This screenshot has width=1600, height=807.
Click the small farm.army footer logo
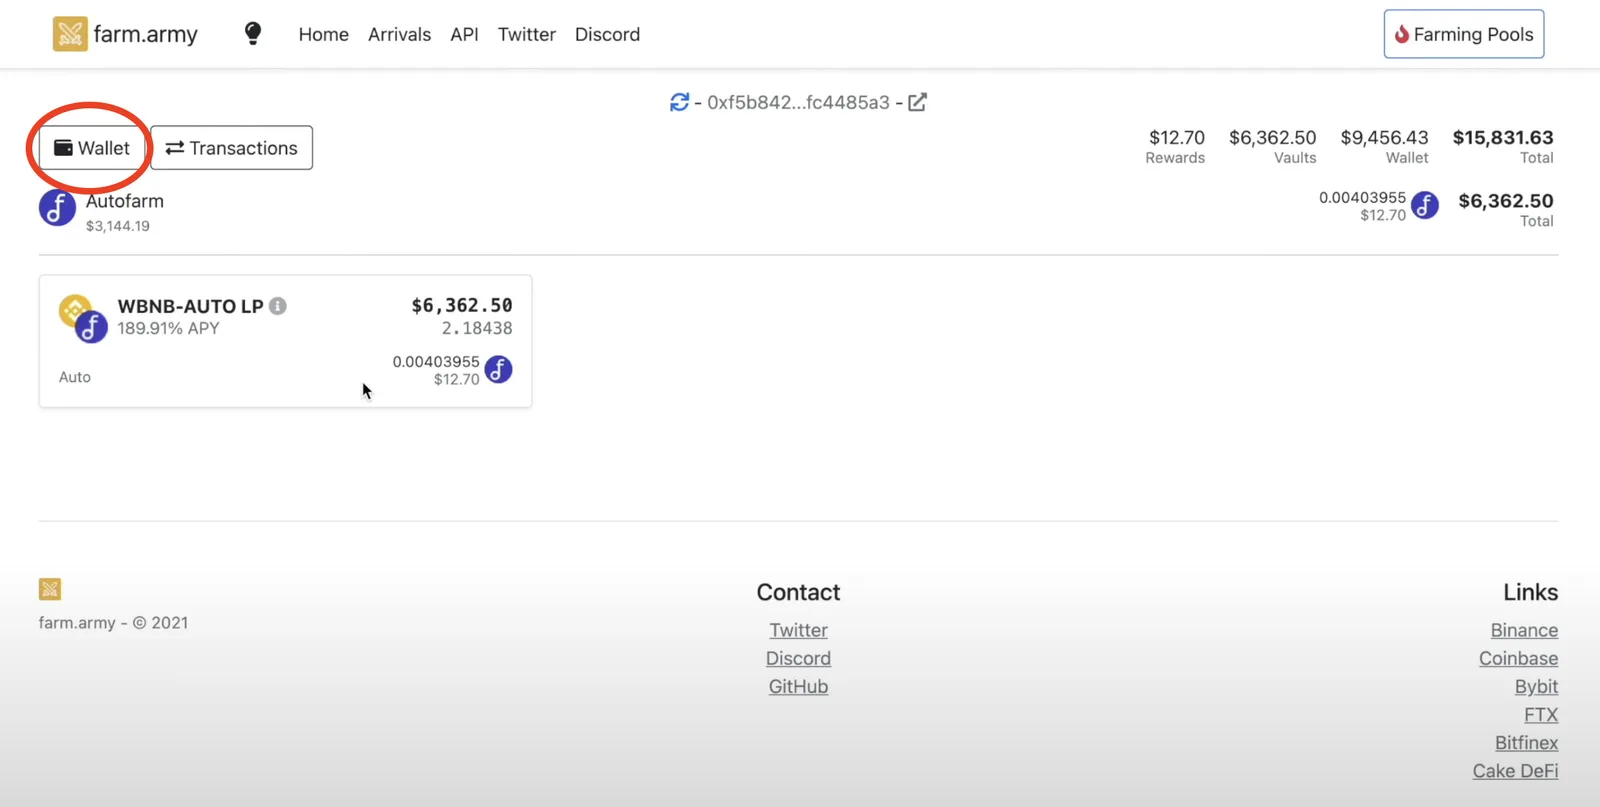click(50, 589)
